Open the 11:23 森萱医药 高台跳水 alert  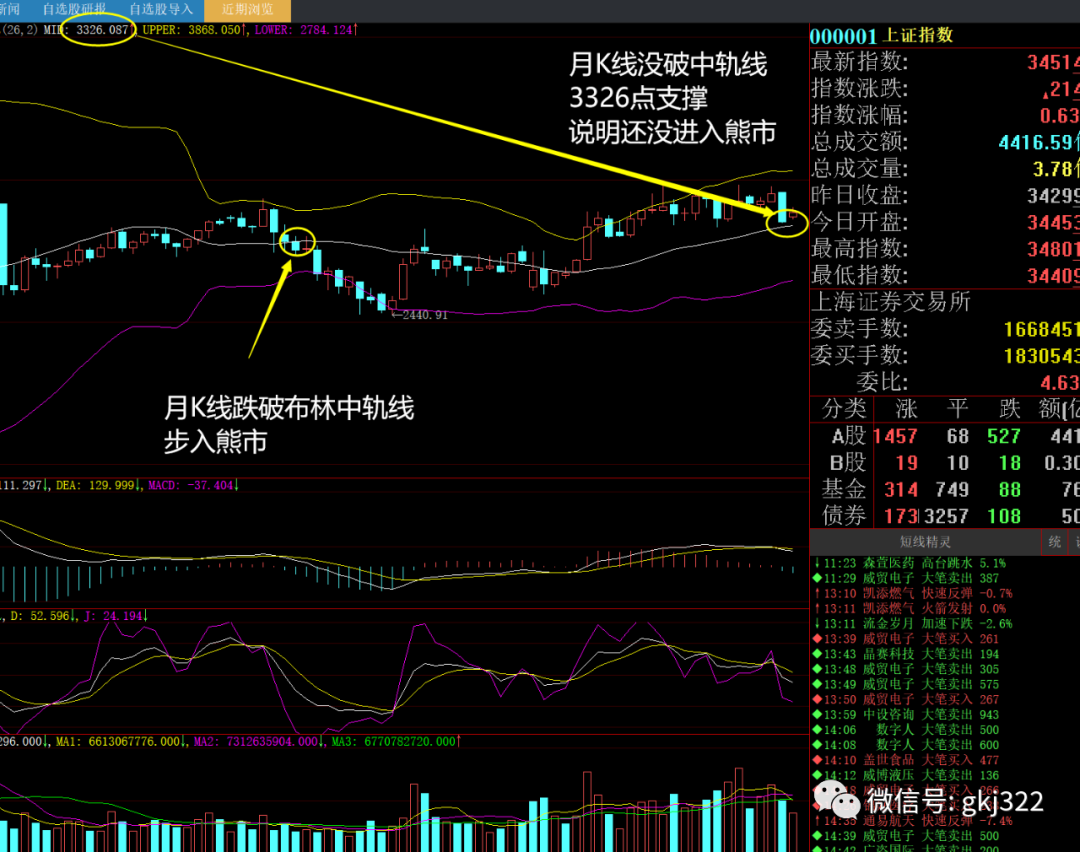pos(911,563)
